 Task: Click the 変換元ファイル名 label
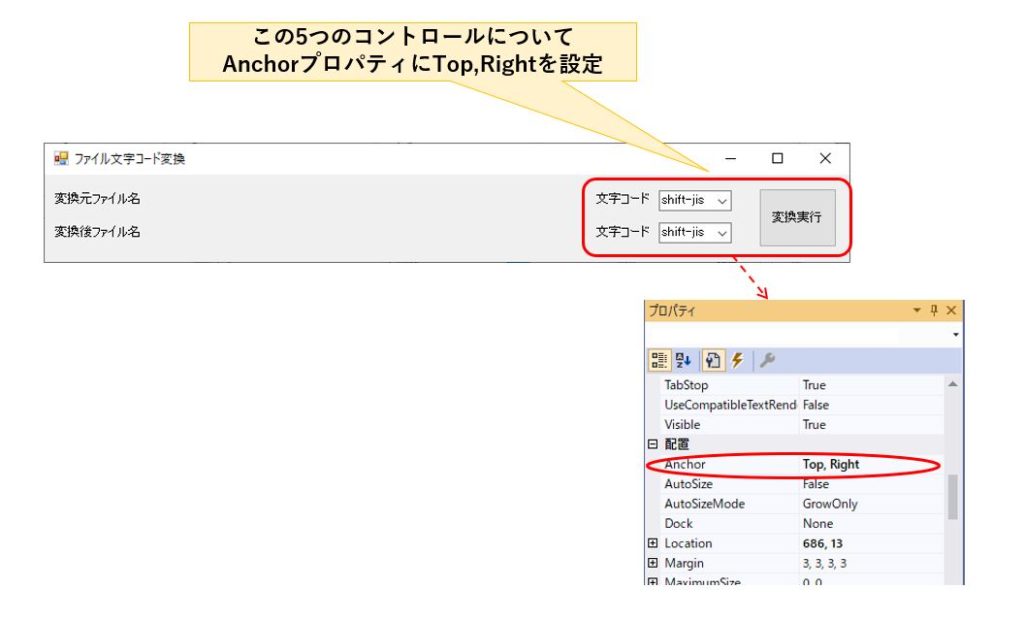pos(97,199)
